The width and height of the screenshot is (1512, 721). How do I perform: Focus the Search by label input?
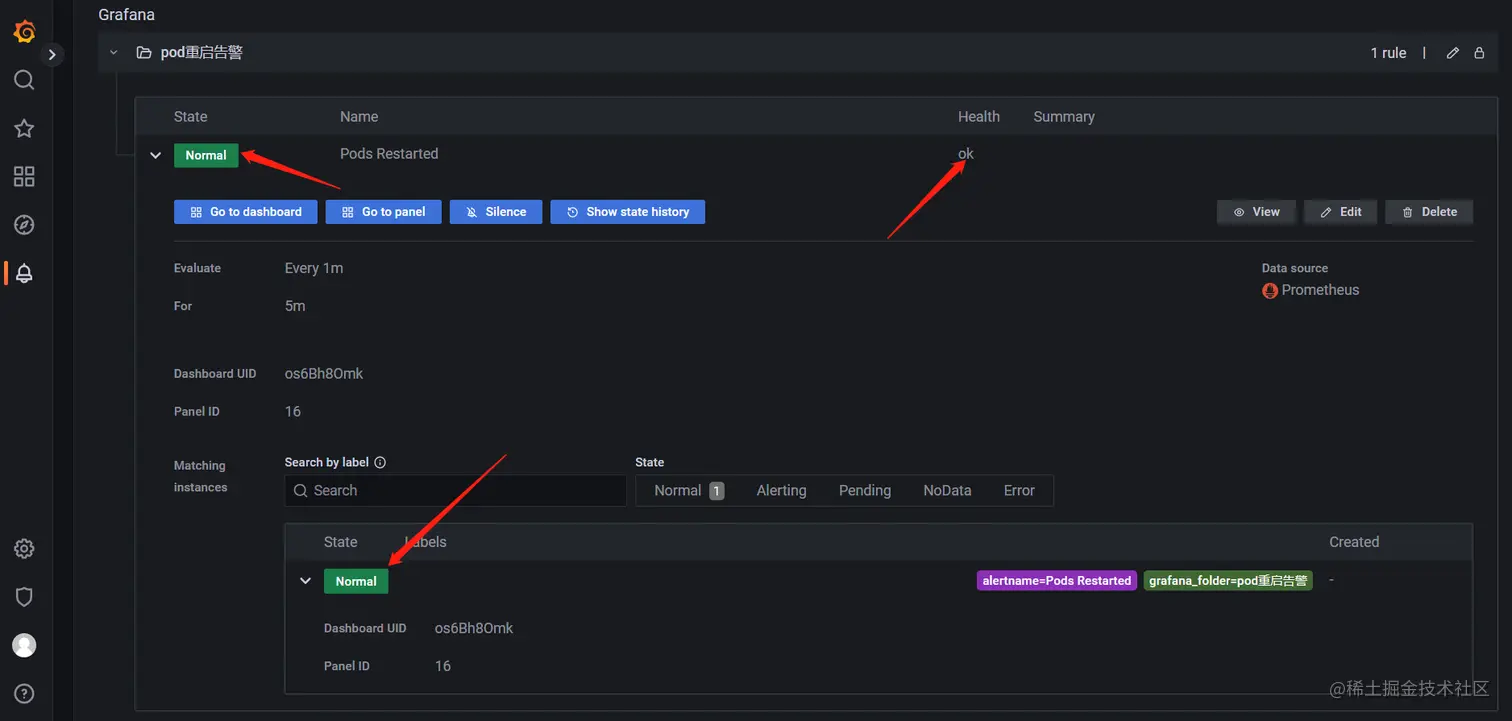(x=456, y=491)
